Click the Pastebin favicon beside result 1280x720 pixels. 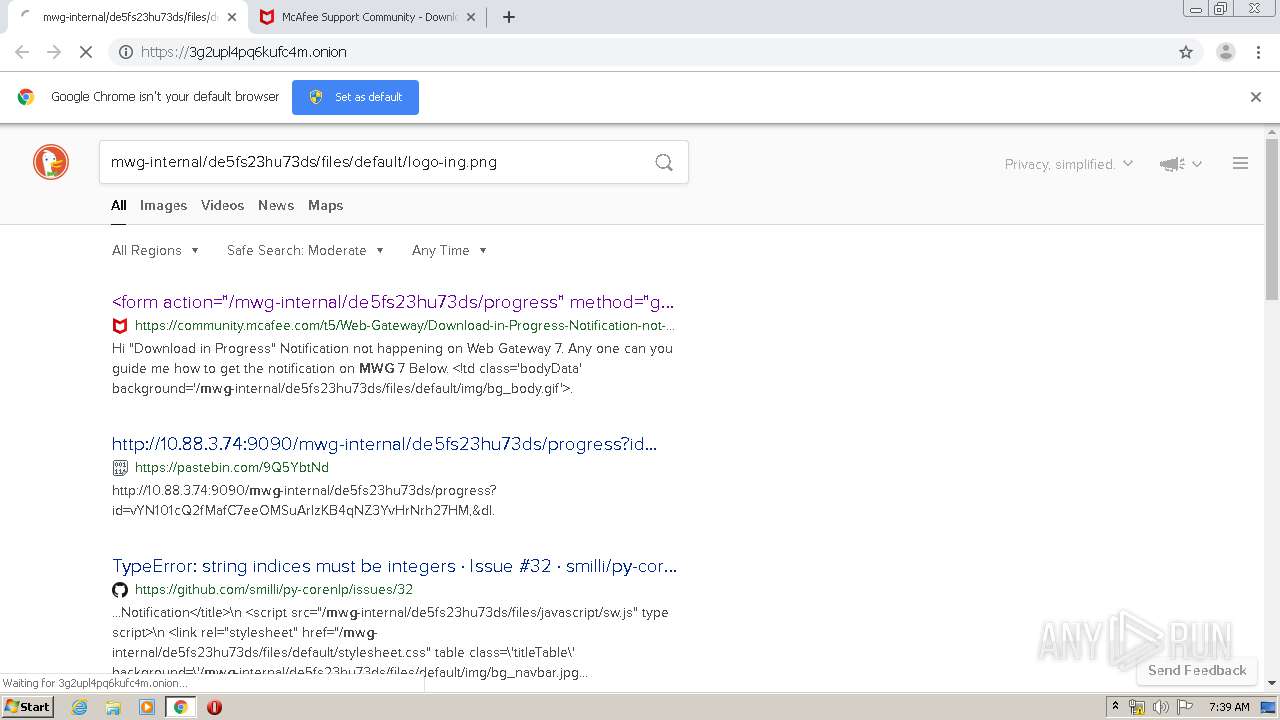coord(120,467)
